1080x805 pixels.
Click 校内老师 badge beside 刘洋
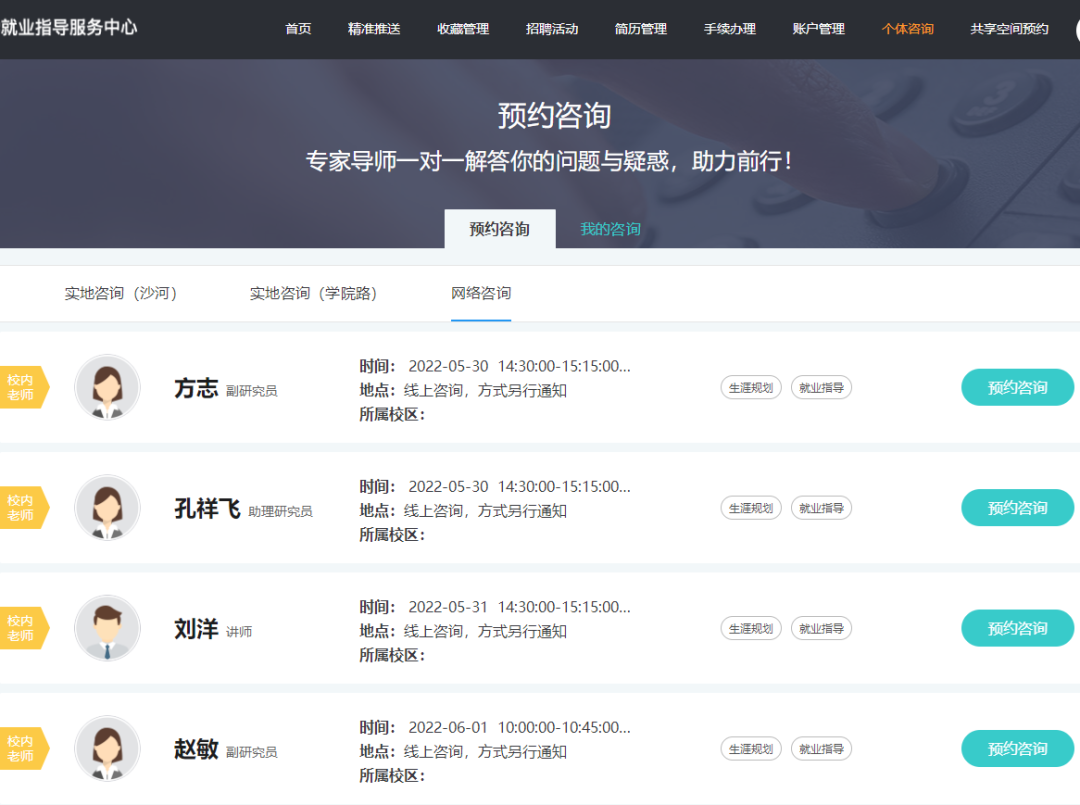tap(22, 628)
